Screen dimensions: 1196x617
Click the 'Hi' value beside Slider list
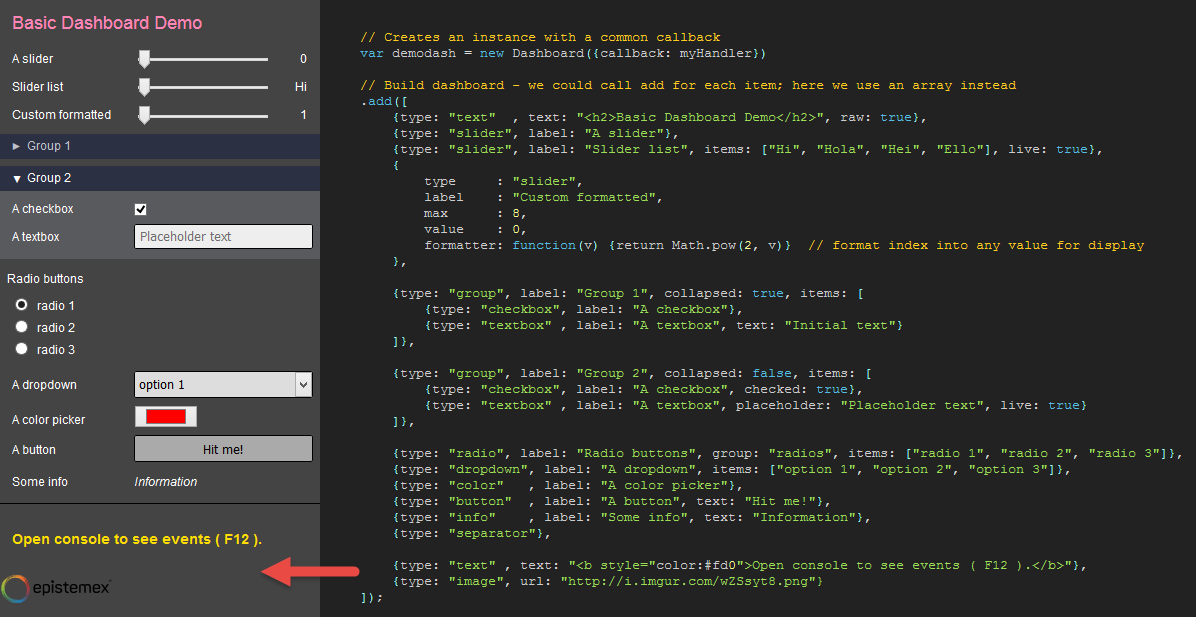click(x=301, y=87)
